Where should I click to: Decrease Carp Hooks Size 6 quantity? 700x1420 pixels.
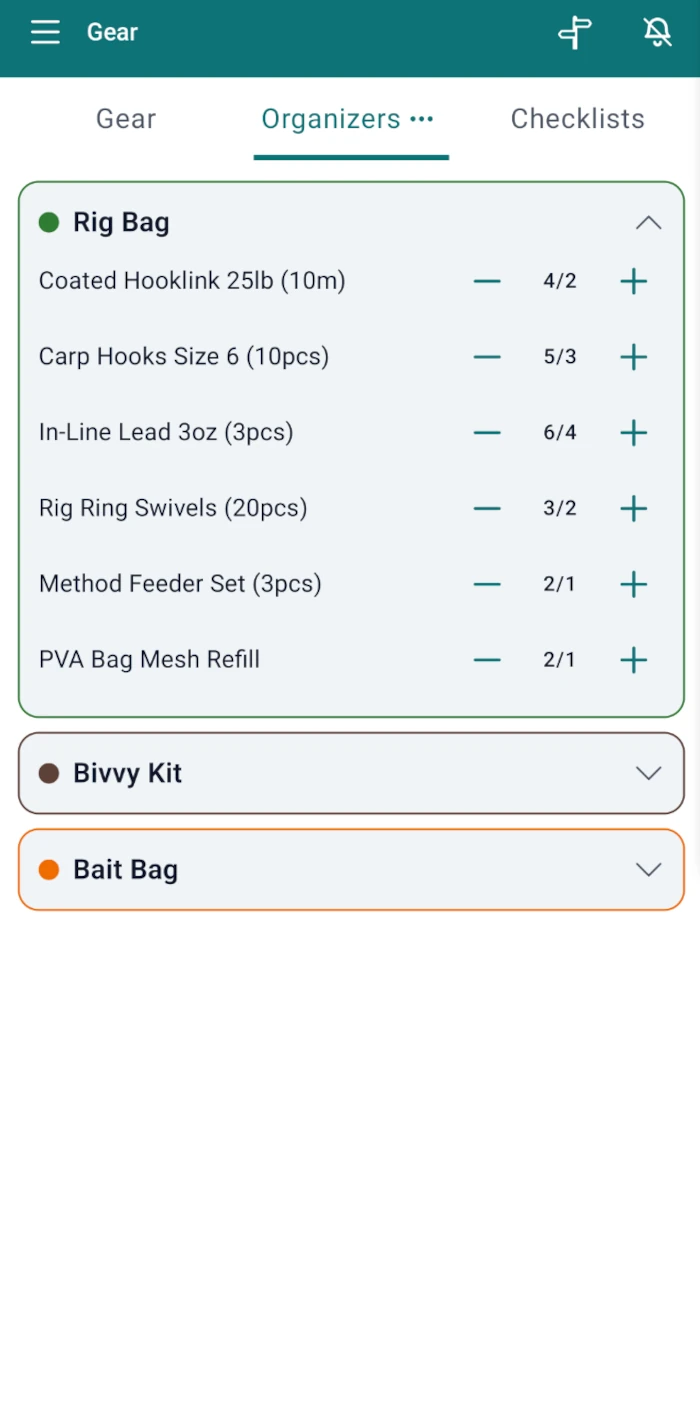487,357
